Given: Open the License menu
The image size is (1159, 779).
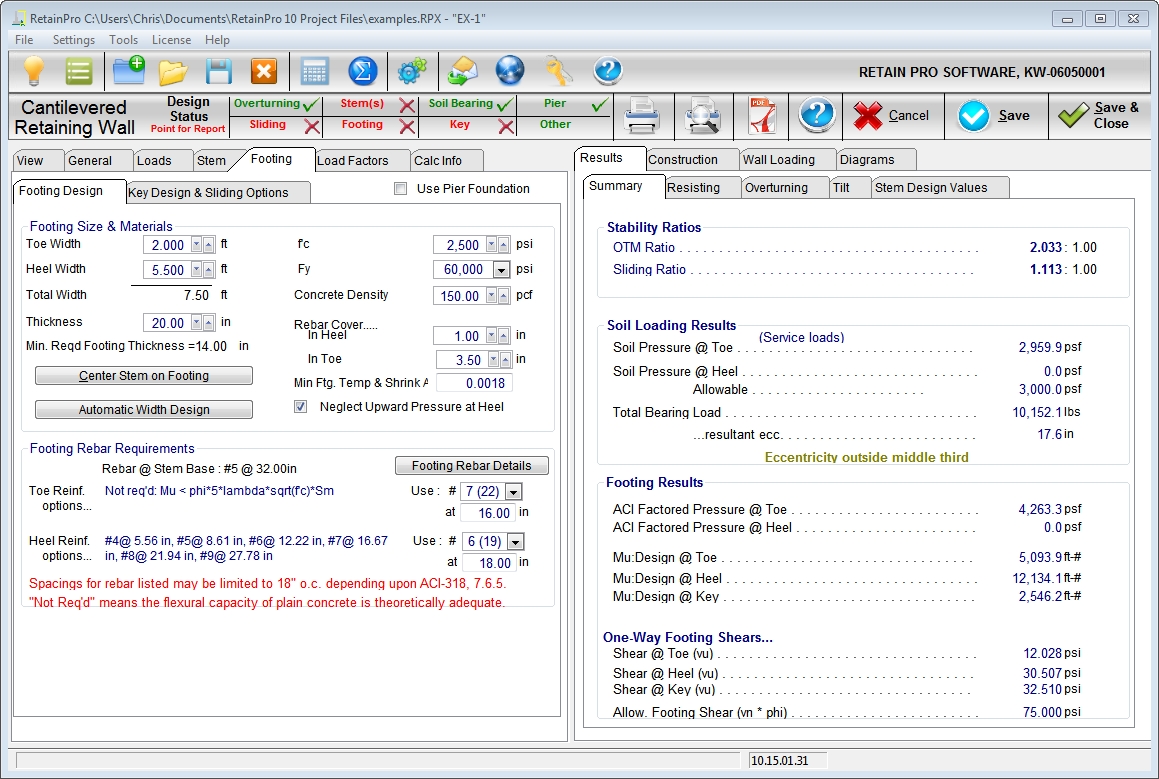Looking at the screenshot, I should (171, 40).
